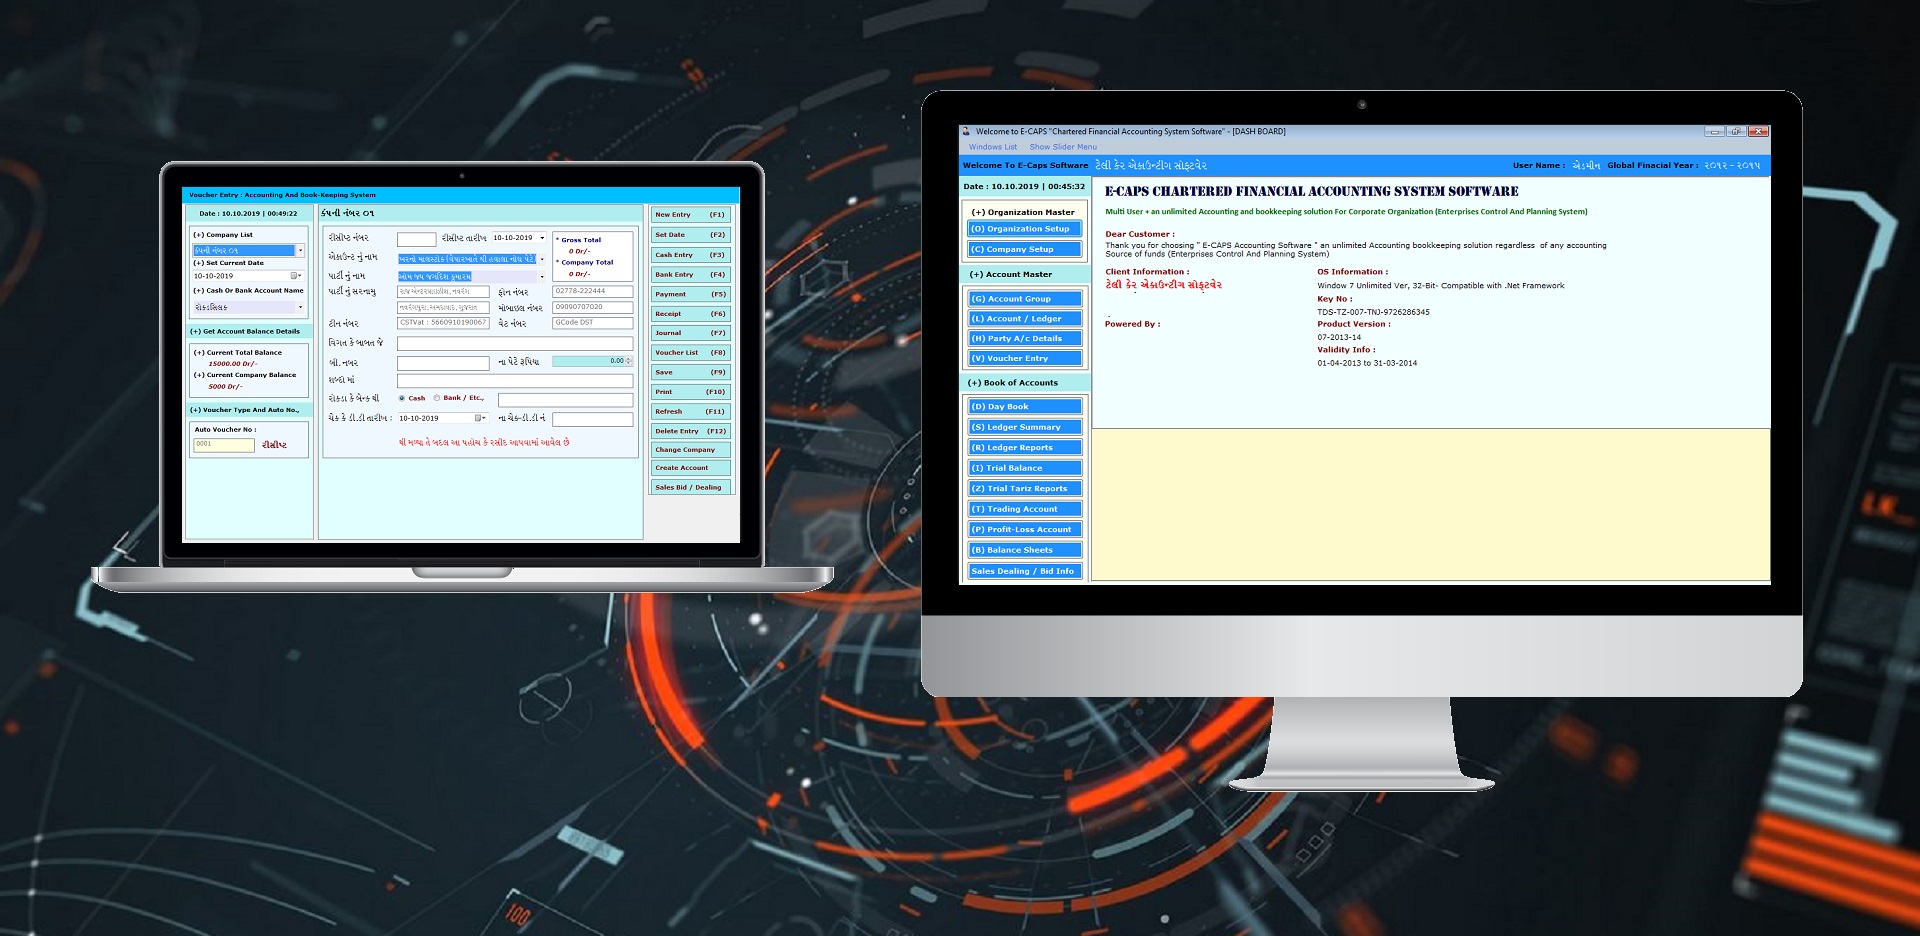Open the Cash Or Bank Account Name dropdown
1920x936 pixels.
(x=300, y=308)
